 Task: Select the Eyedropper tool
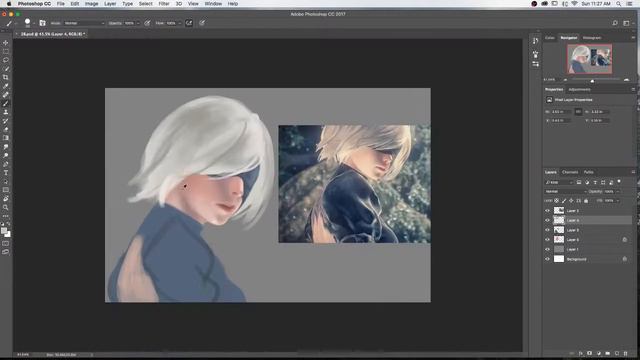(x=6, y=86)
